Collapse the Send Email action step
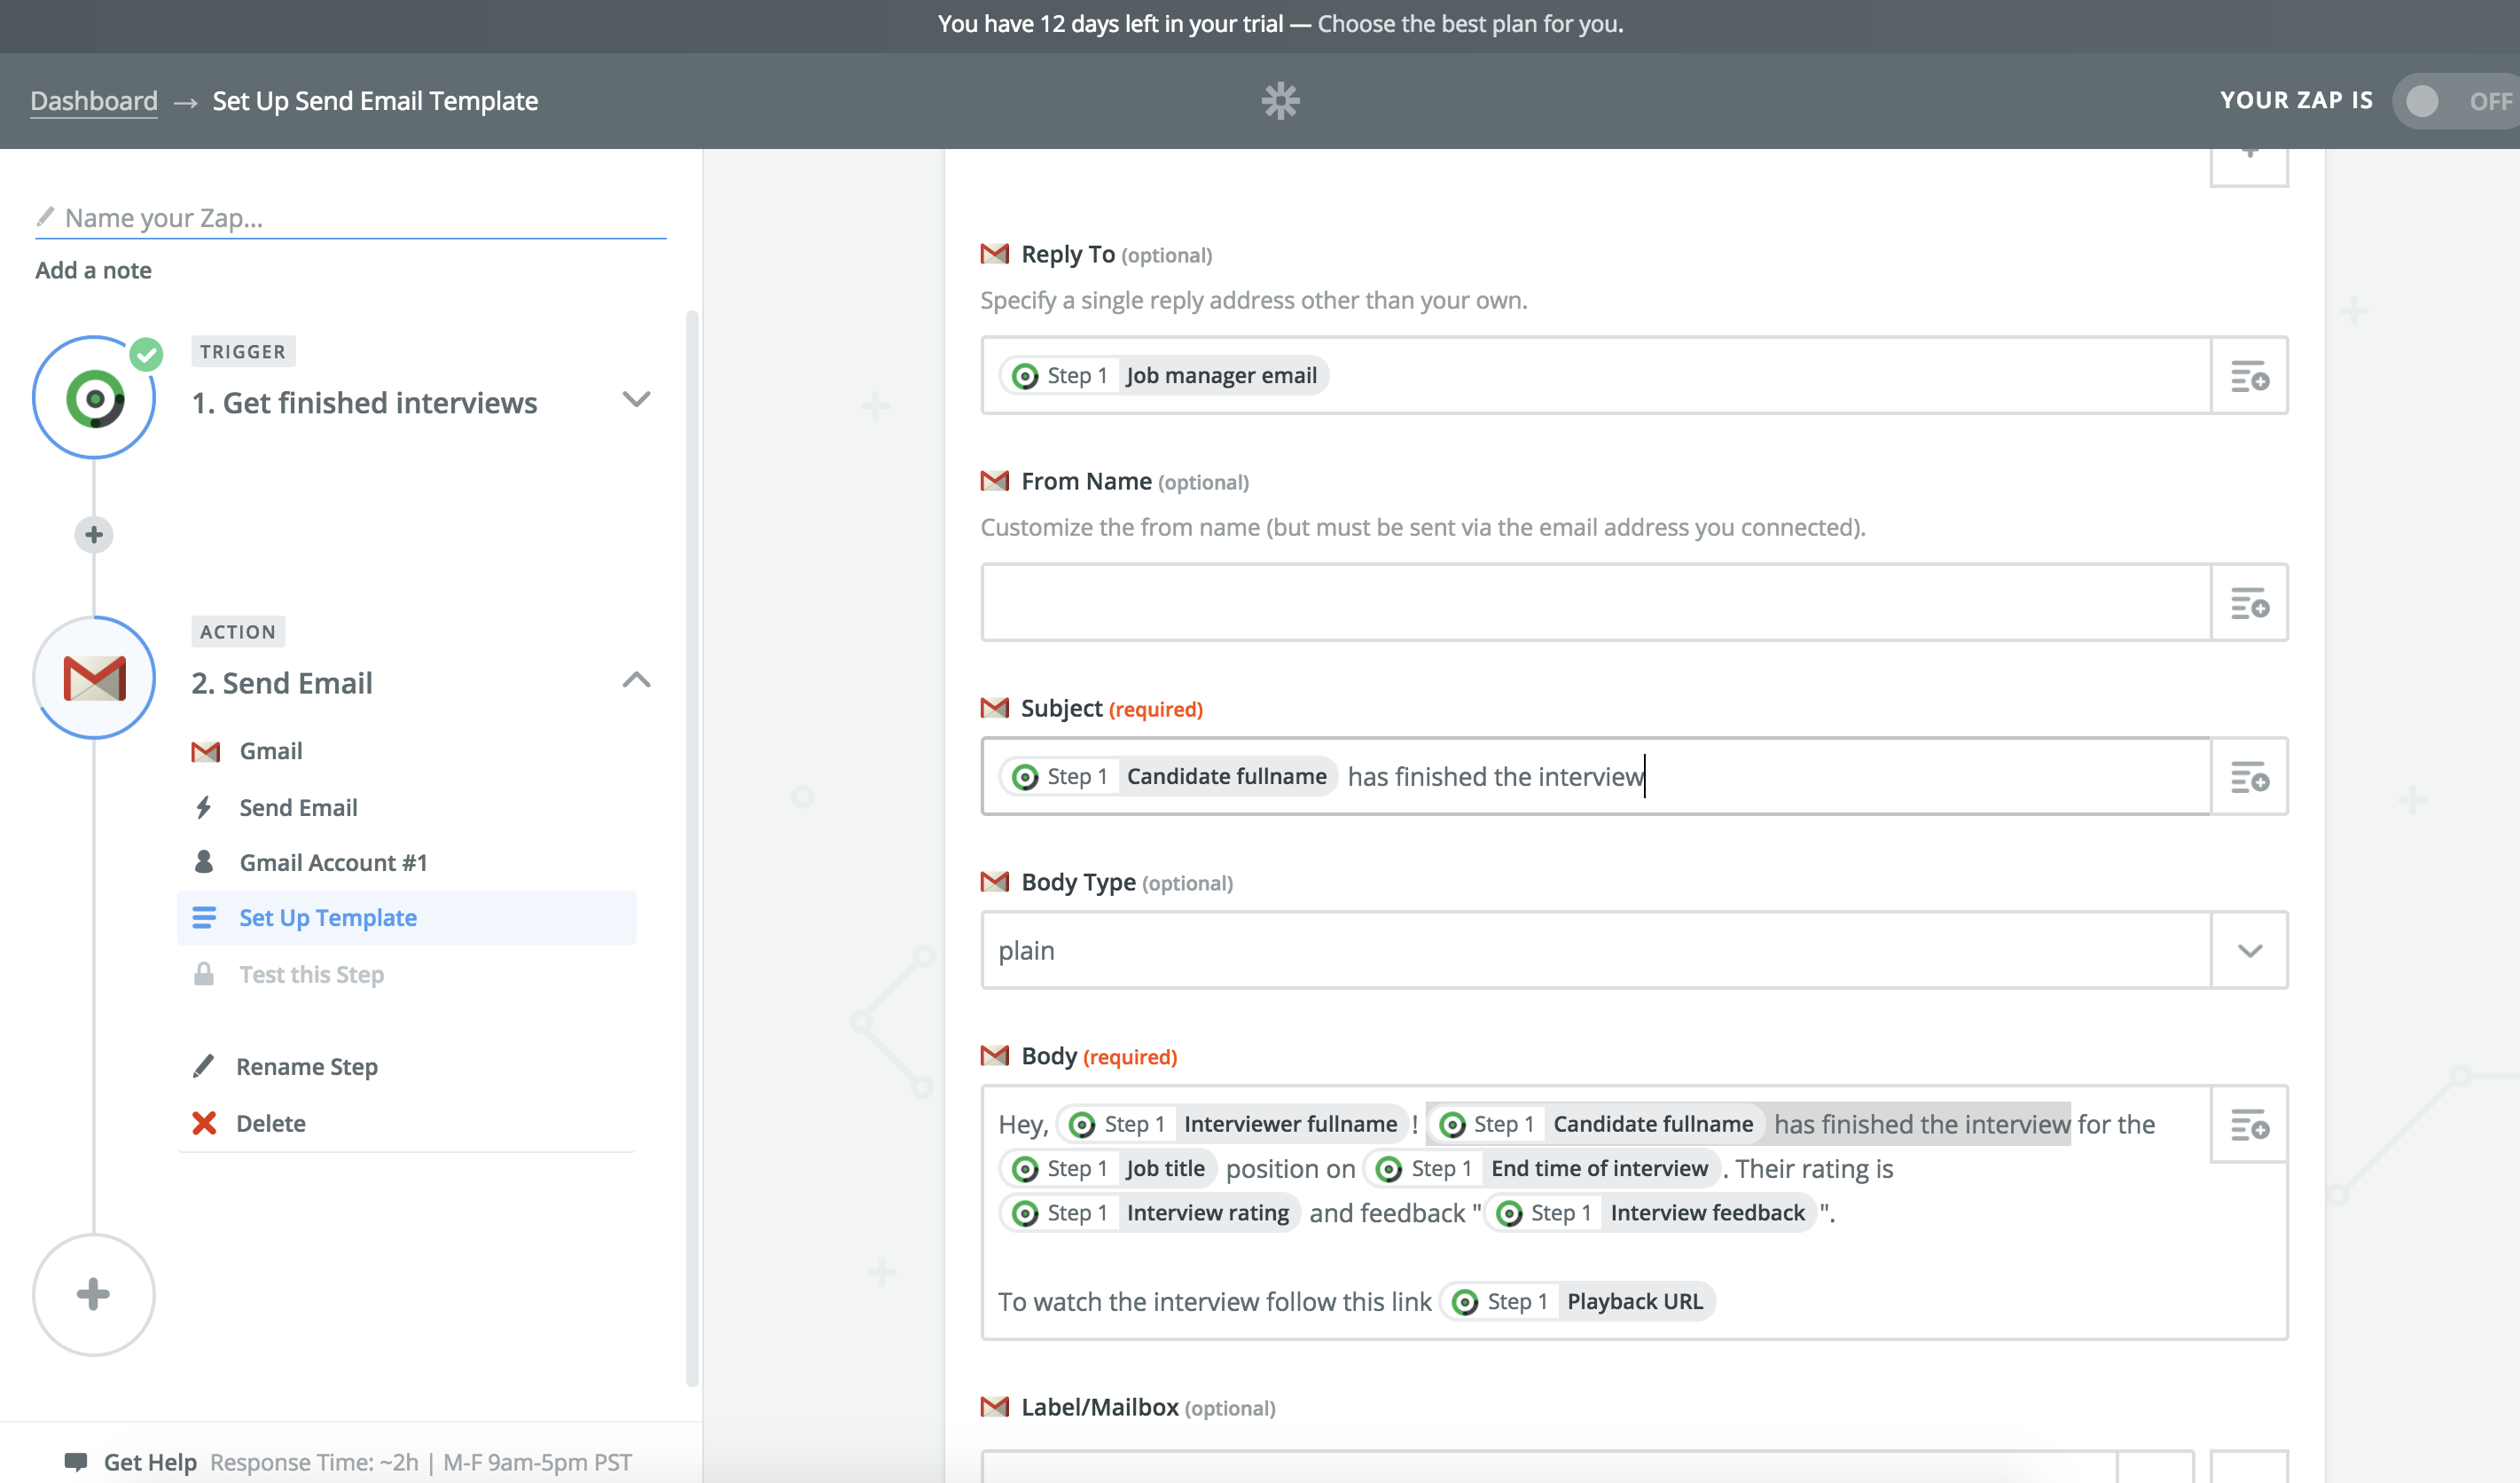Viewport: 2520px width, 1483px height. coord(636,681)
